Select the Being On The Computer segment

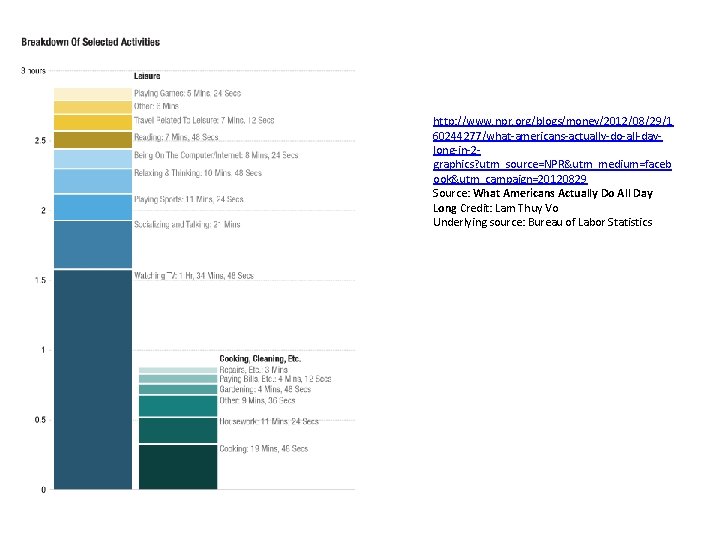pos(93,159)
